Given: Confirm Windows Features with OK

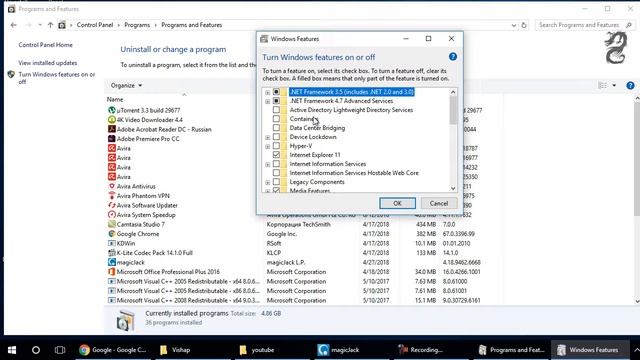Looking at the screenshot, I should click(x=397, y=203).
